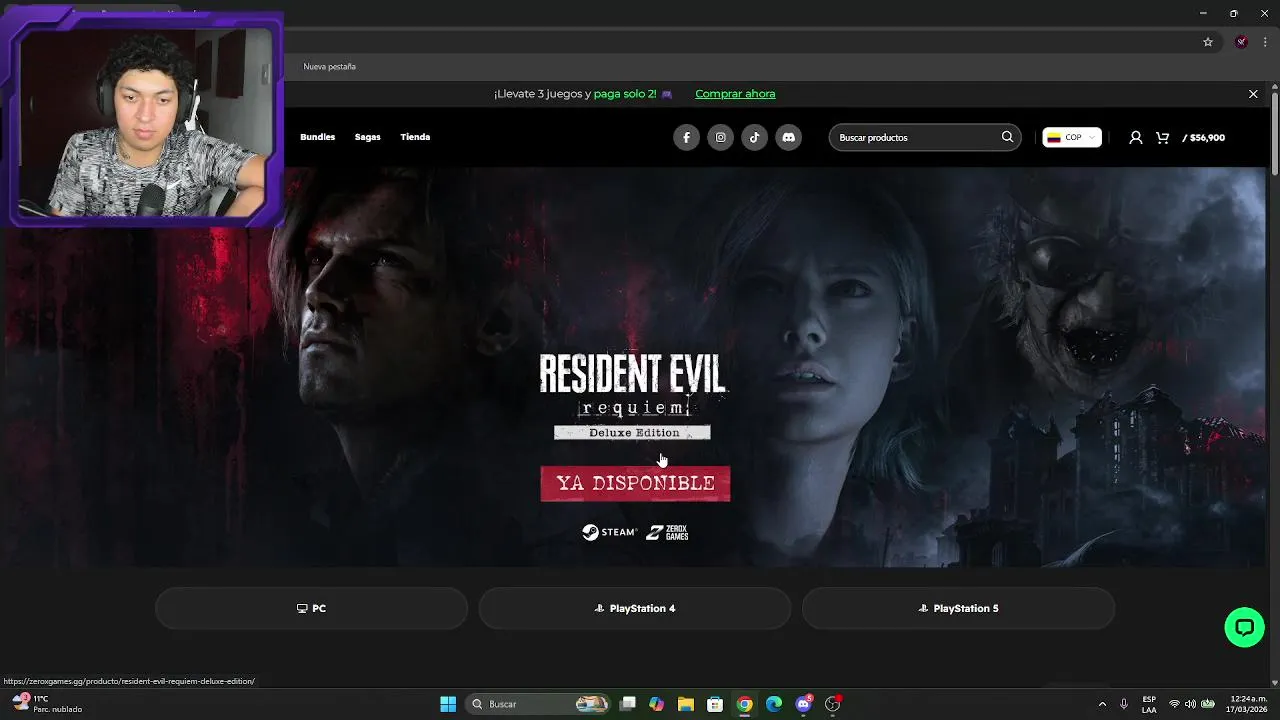
Task: Click the search magnifier in Buscar productos
Action: [1007, 137]
